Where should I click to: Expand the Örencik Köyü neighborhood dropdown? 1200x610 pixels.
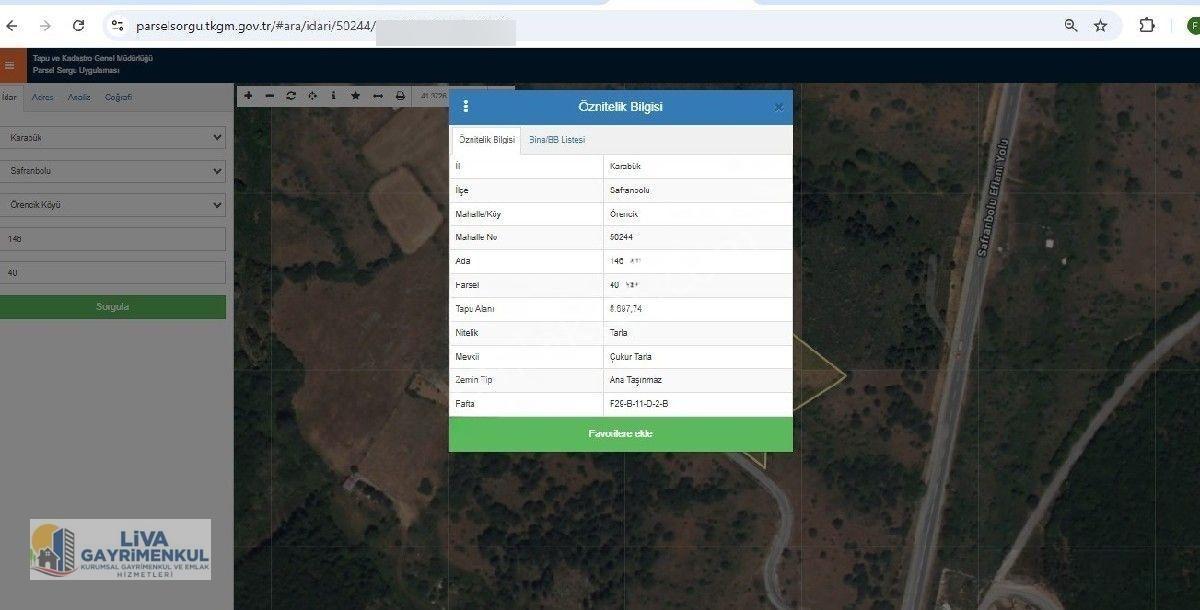click(x=113, y=205)
